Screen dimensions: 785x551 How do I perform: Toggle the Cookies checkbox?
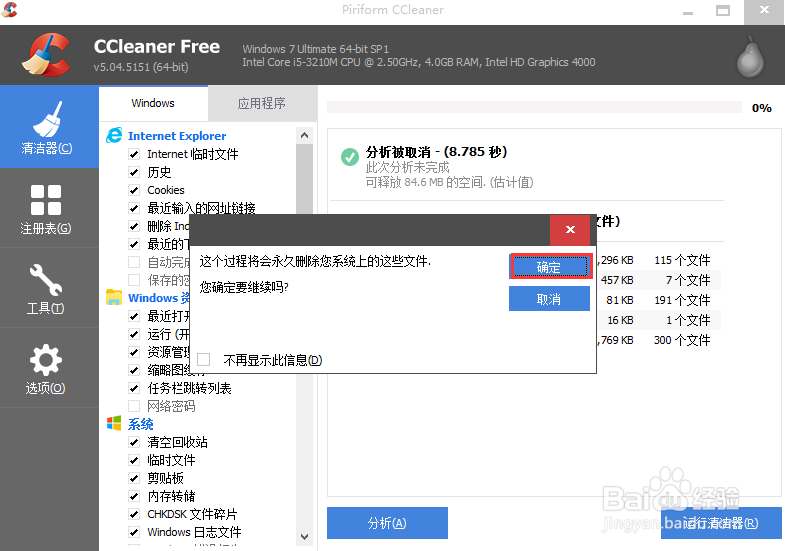134,190
